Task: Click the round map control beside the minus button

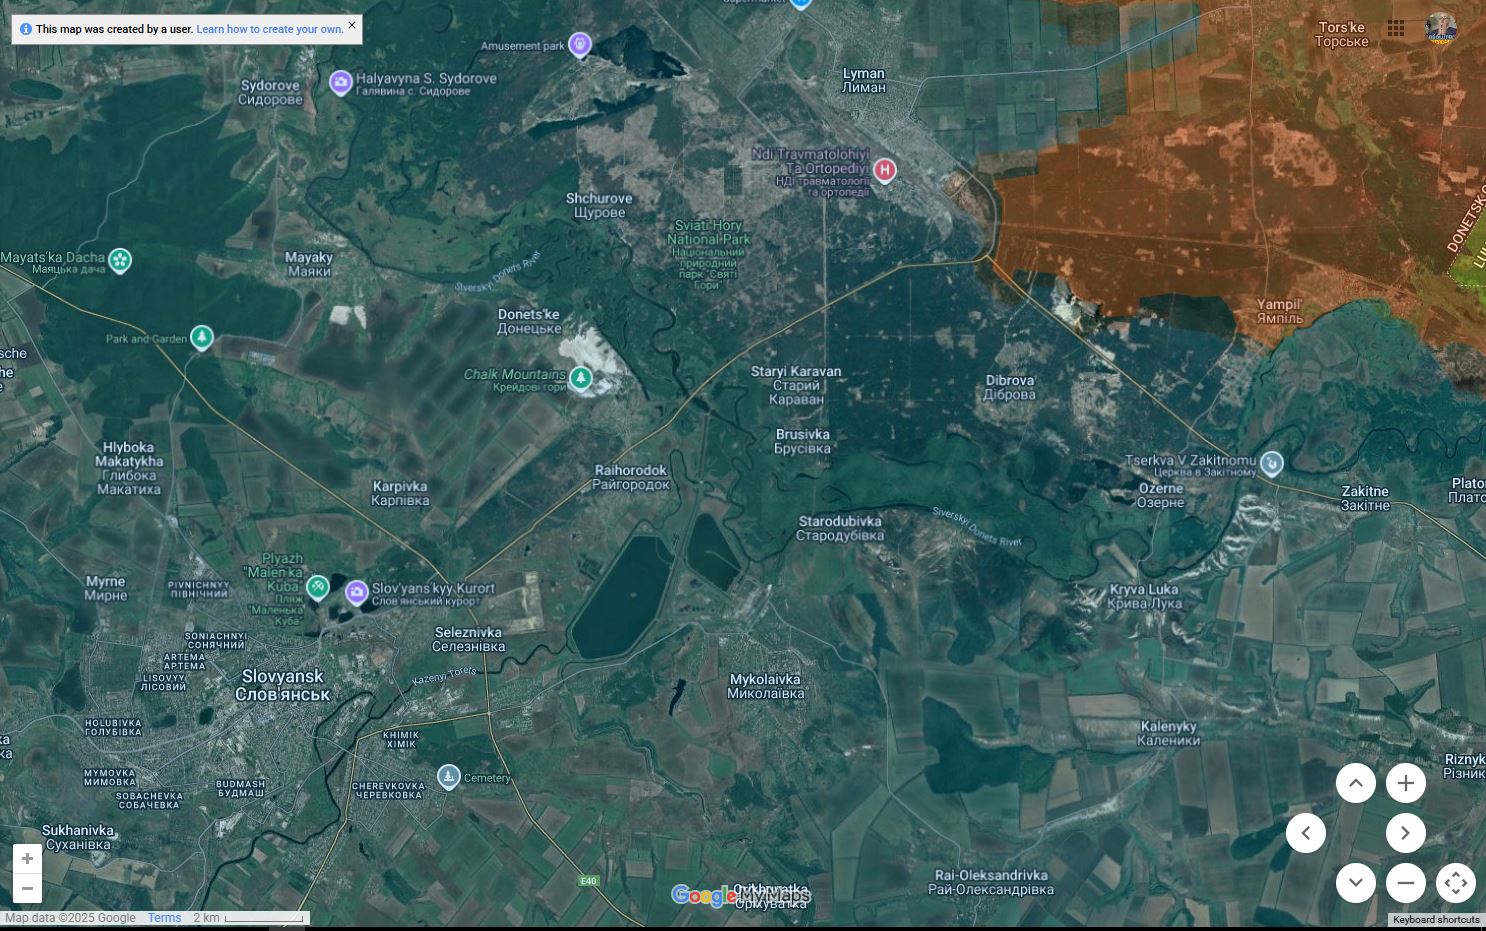Action: pos(1456,883)
